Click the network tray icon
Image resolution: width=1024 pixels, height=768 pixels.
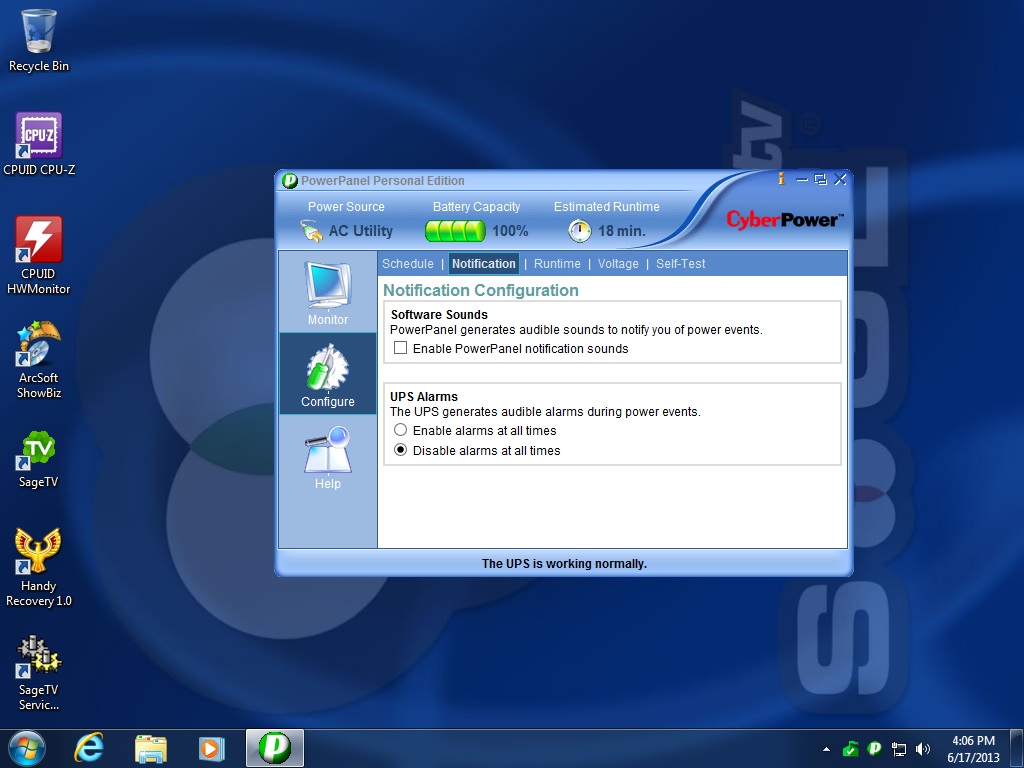click(899, 749)
